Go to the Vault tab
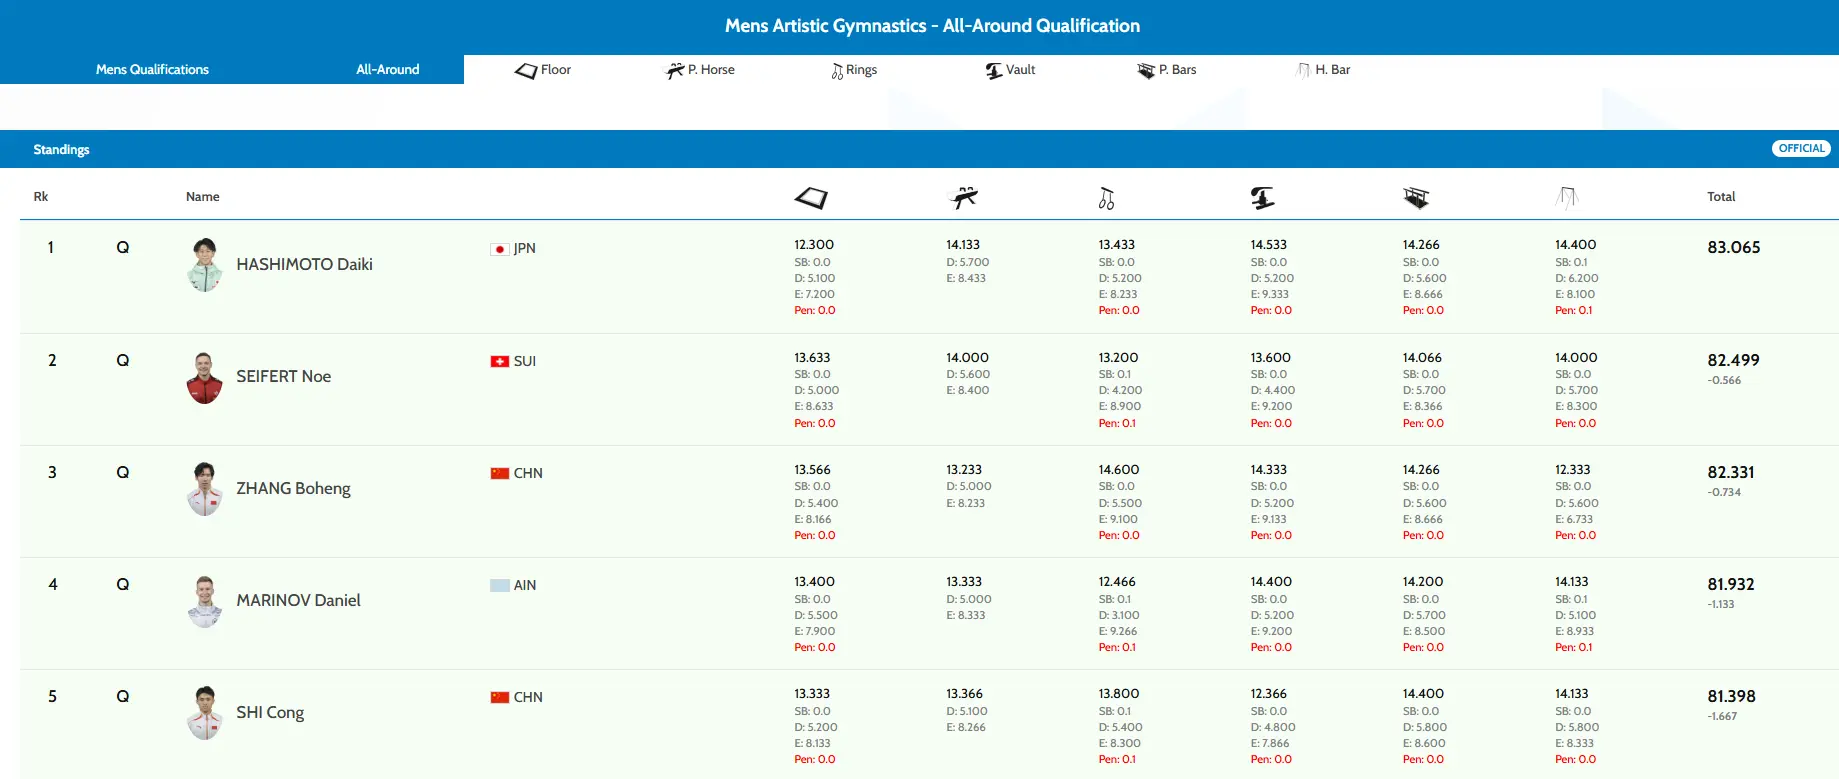1839x779 pixels. click(1010, 70)
